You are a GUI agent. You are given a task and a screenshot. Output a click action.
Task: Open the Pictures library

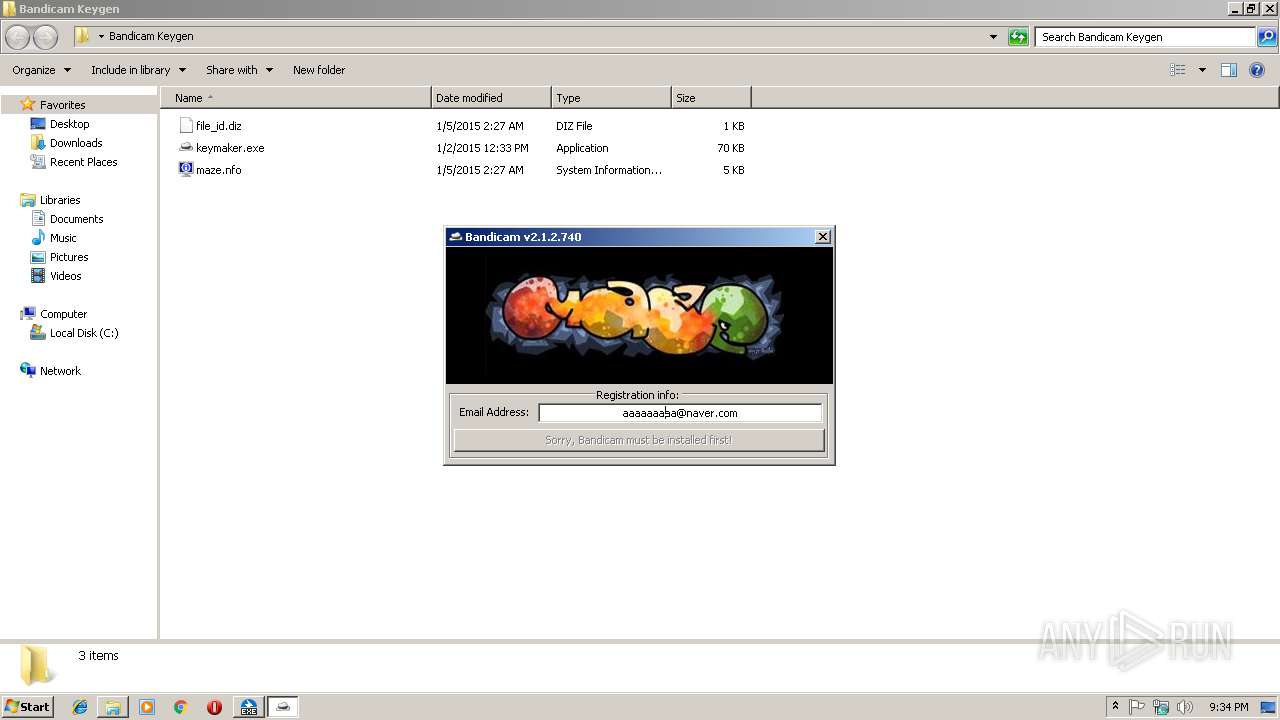point(69,257)
